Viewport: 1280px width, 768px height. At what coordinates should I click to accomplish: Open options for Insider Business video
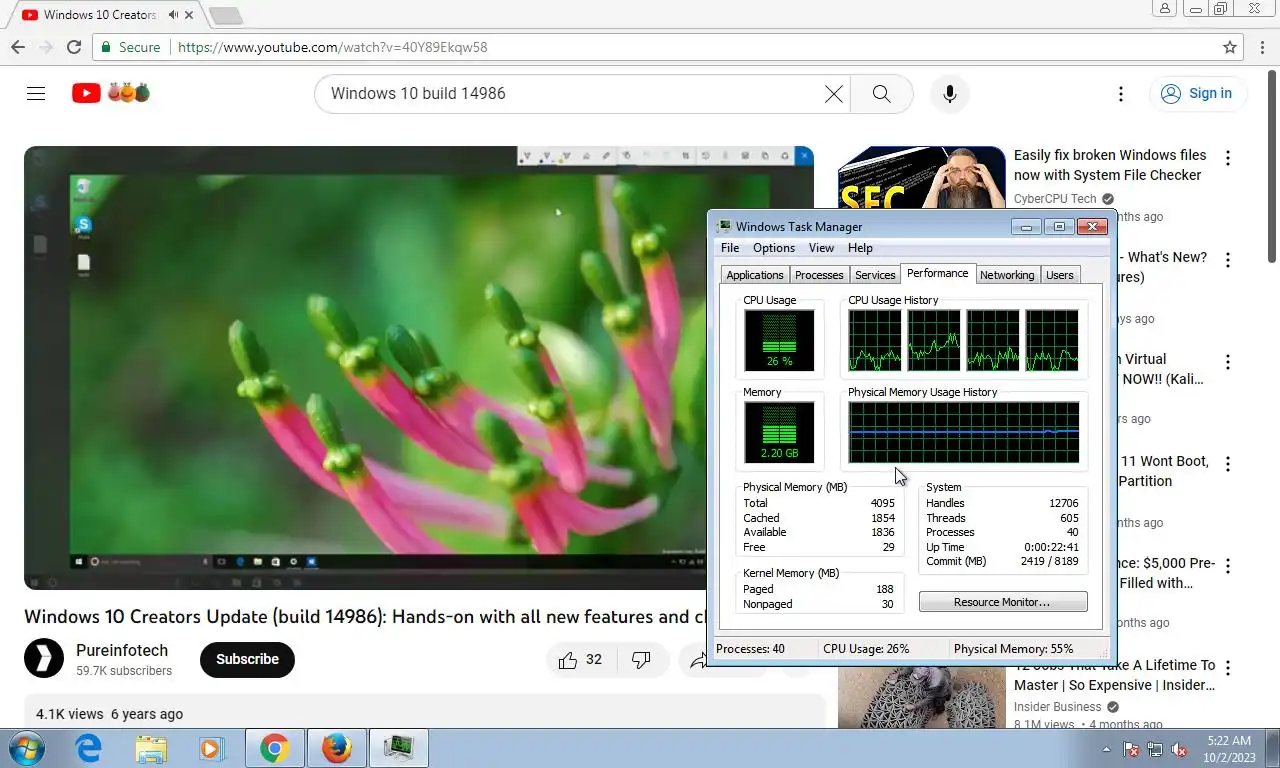(x=1228, y=668)
